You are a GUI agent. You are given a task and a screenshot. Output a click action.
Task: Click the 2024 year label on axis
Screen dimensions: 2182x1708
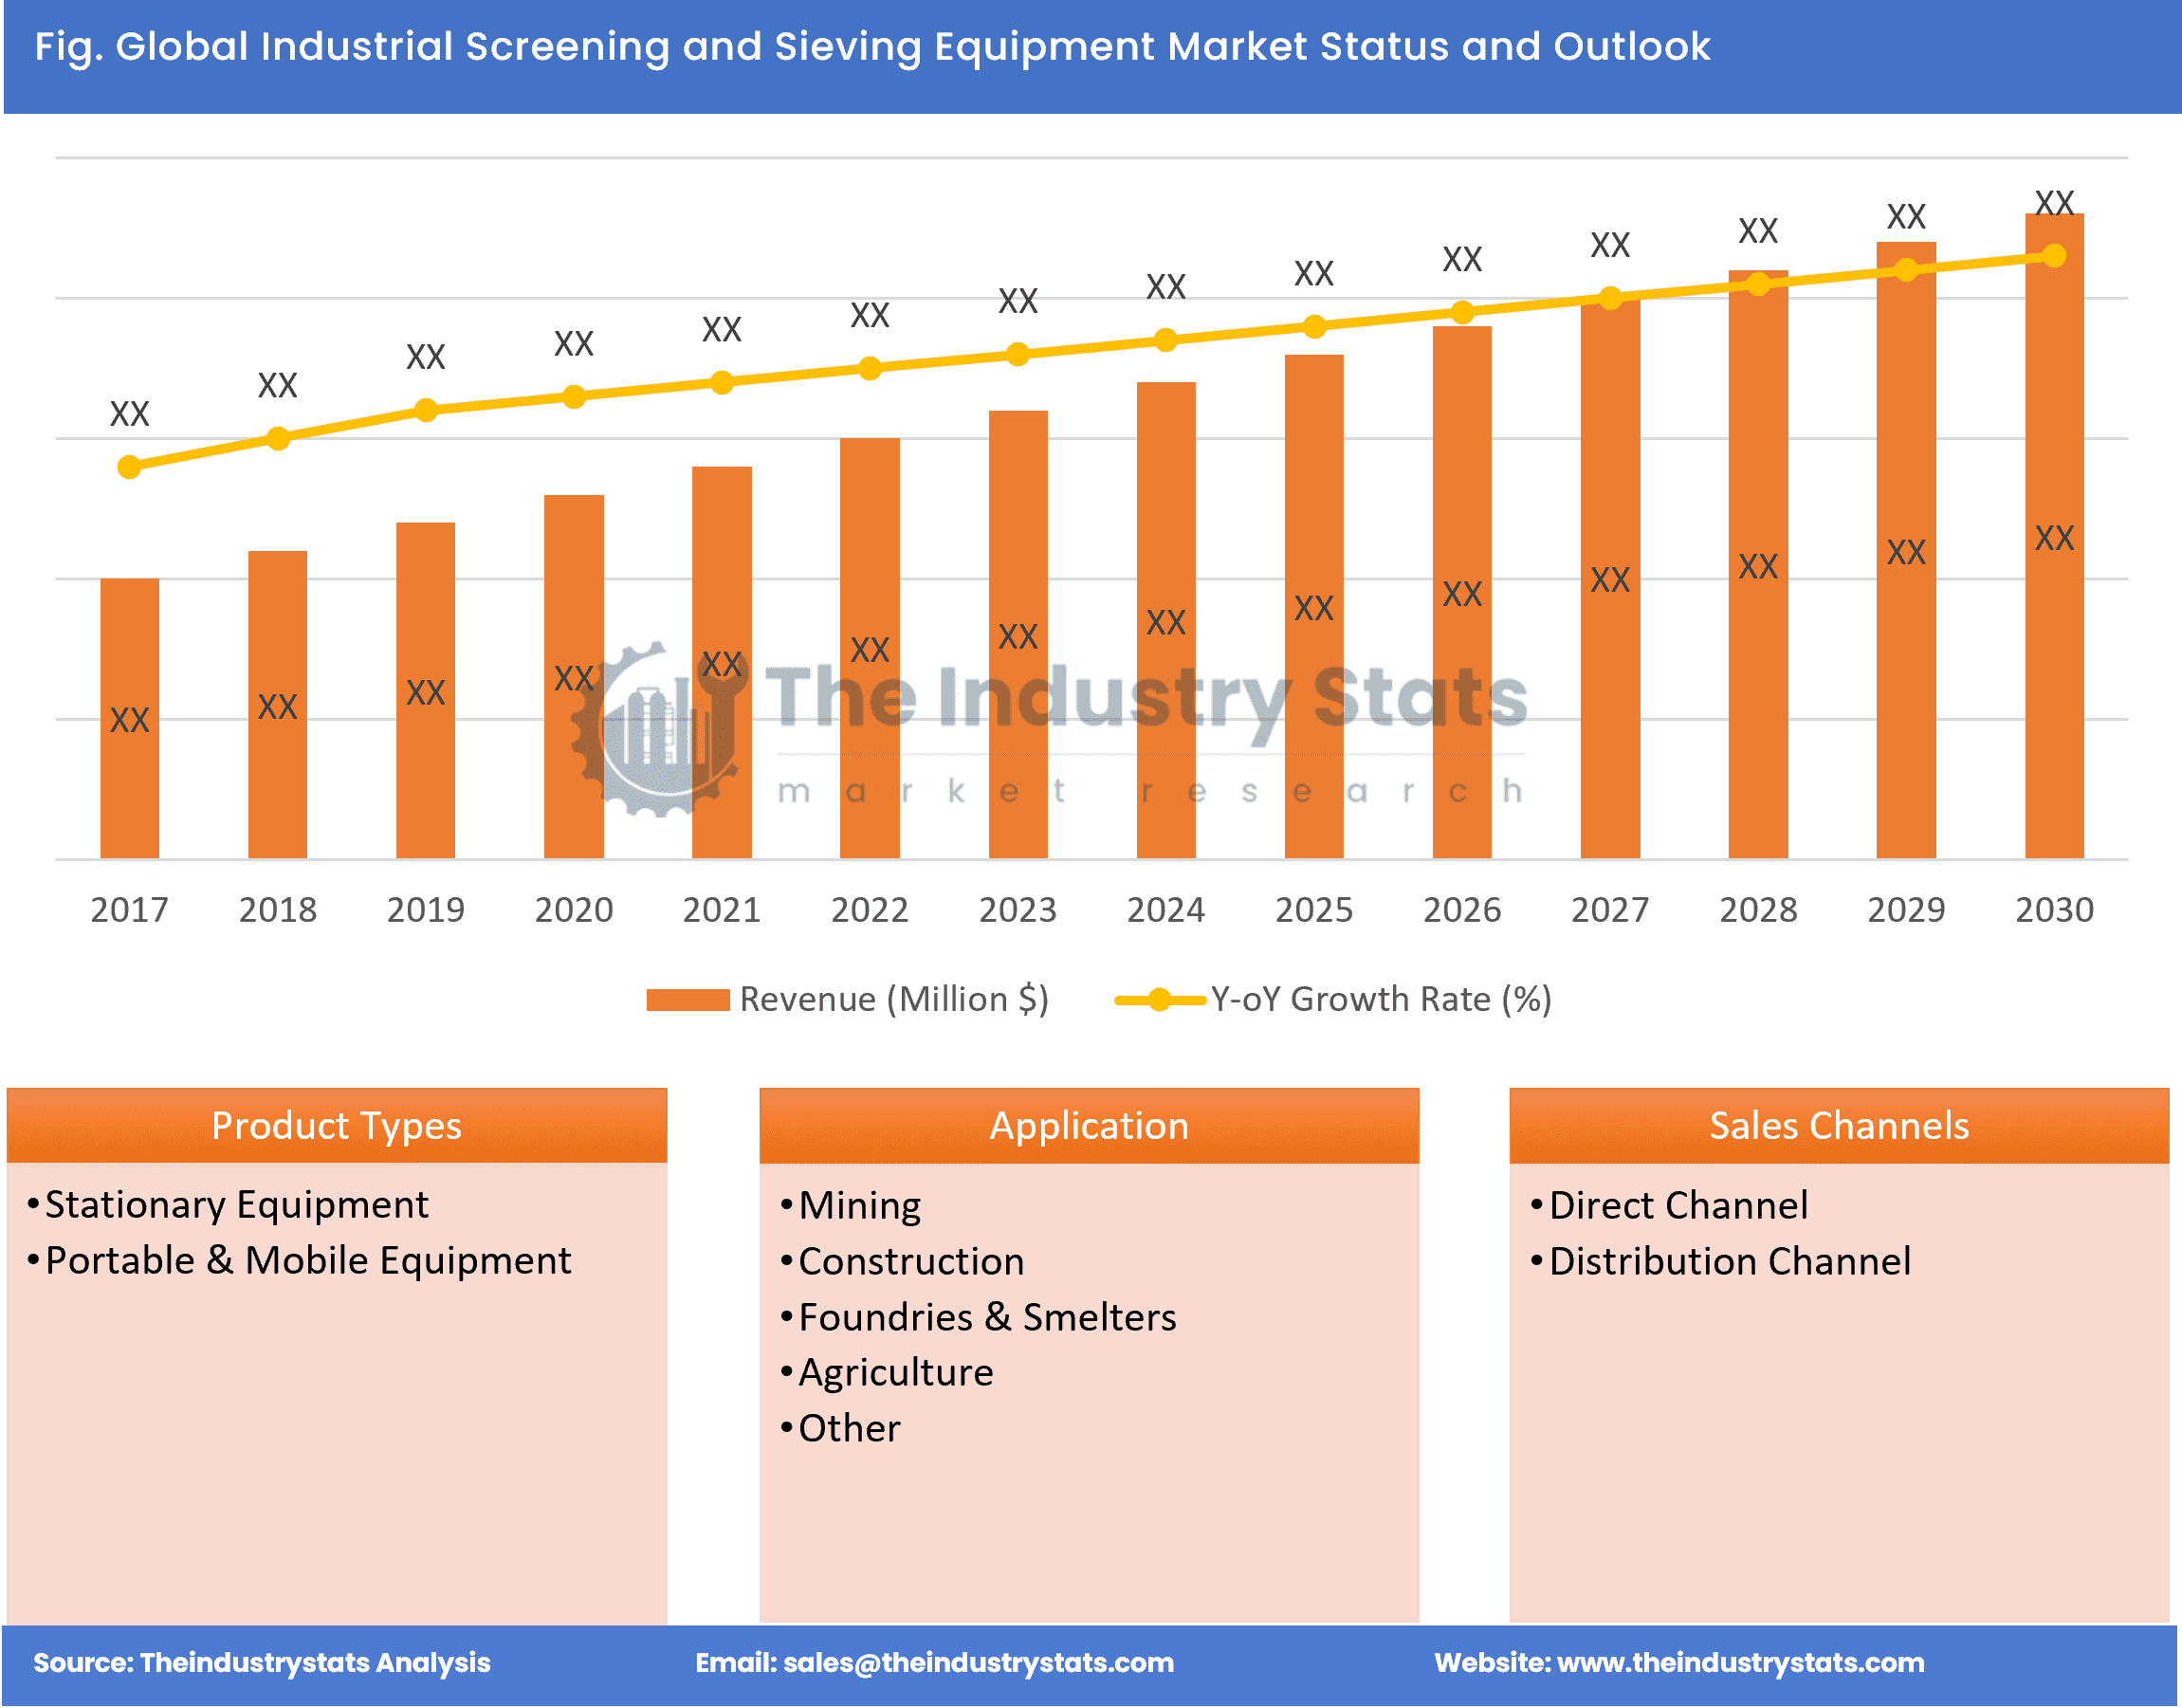tap(1166, 911)
